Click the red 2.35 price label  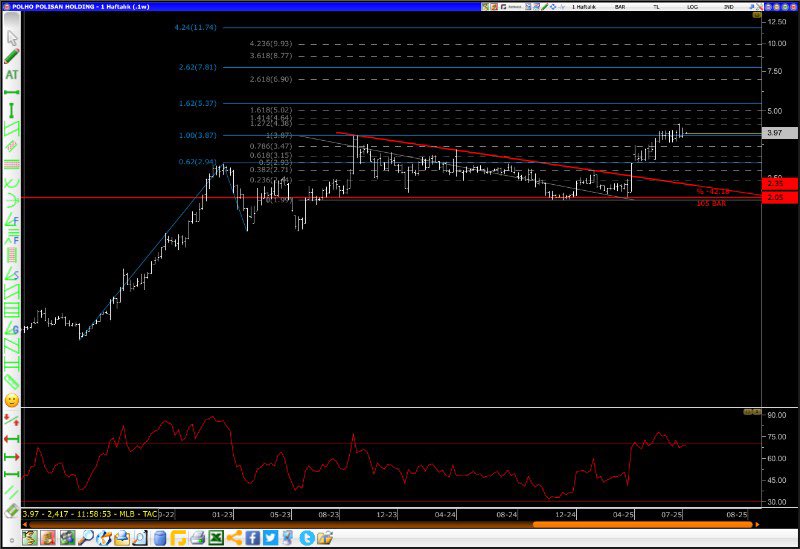pos(779,184)
